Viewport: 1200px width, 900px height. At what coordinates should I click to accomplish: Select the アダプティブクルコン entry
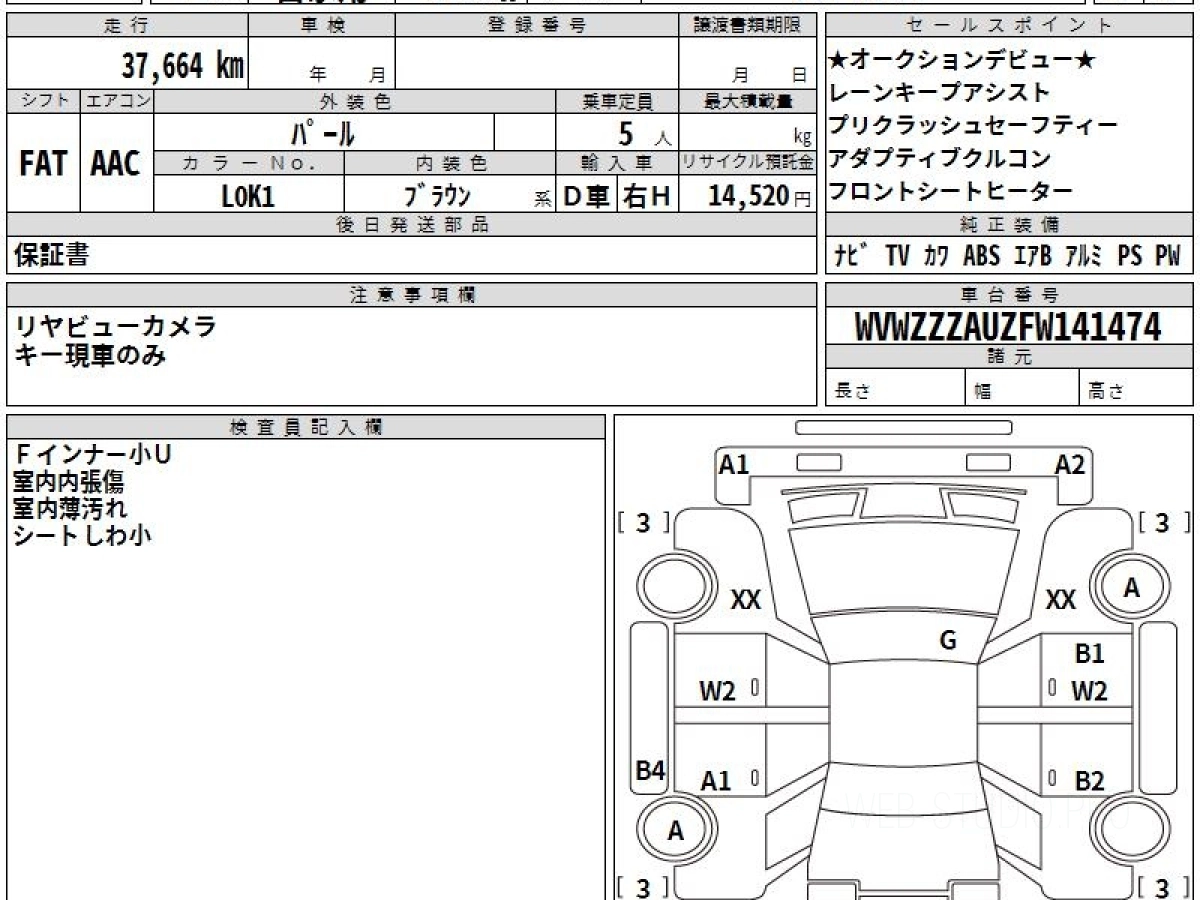[x=940, y=158]
